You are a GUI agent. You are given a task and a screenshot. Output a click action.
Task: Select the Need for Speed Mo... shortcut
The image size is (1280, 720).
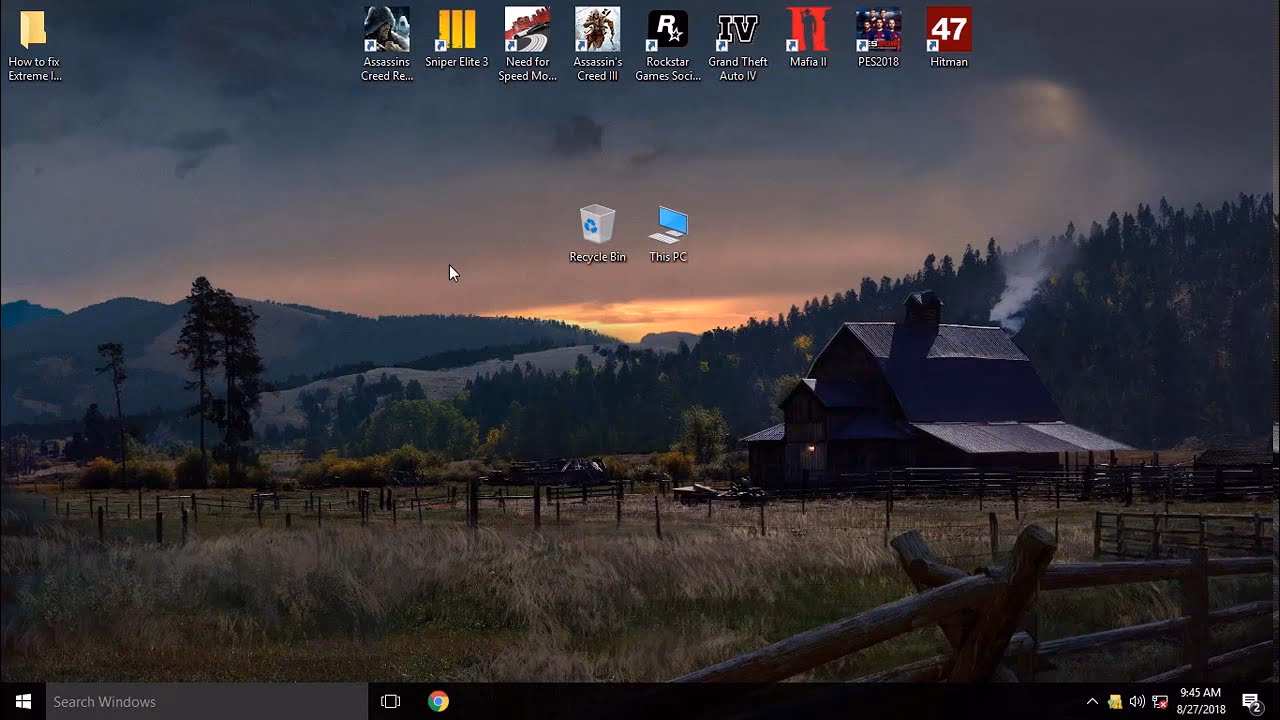pyautogui.click(x=527, y=45)
